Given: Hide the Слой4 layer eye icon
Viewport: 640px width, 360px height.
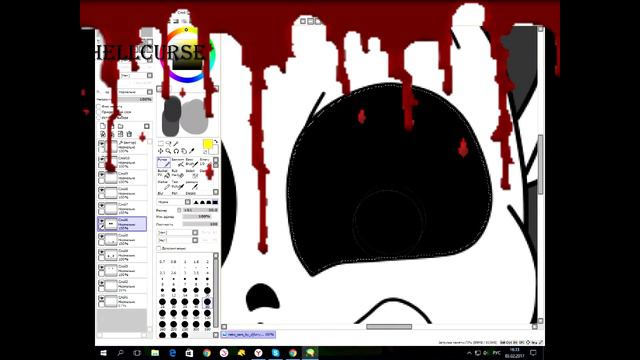Looking at the screenshot, I should click(101, 252).
